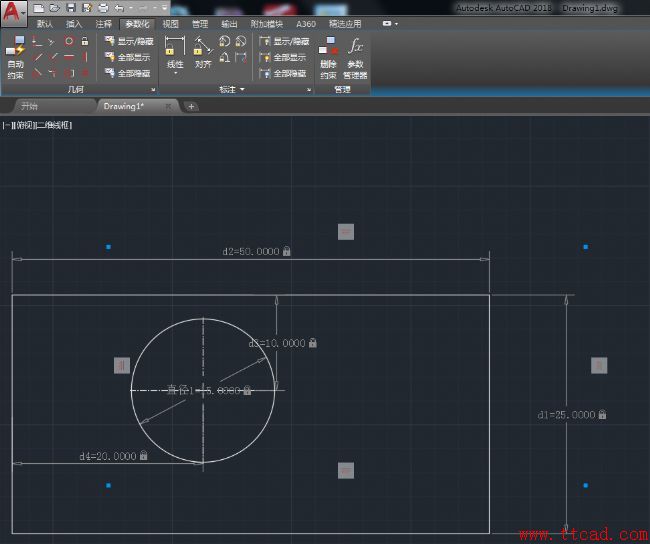Select the Symmetric constraint icon
The width and height of the screenshot is (650, 544).
pos(69,73)
